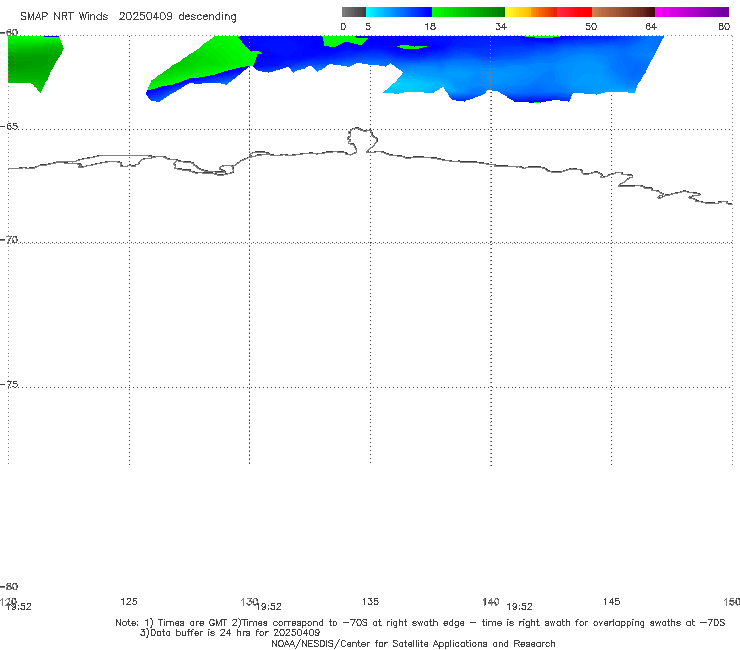
Task: Click the color bar label '50'
Action: point(591,27)
